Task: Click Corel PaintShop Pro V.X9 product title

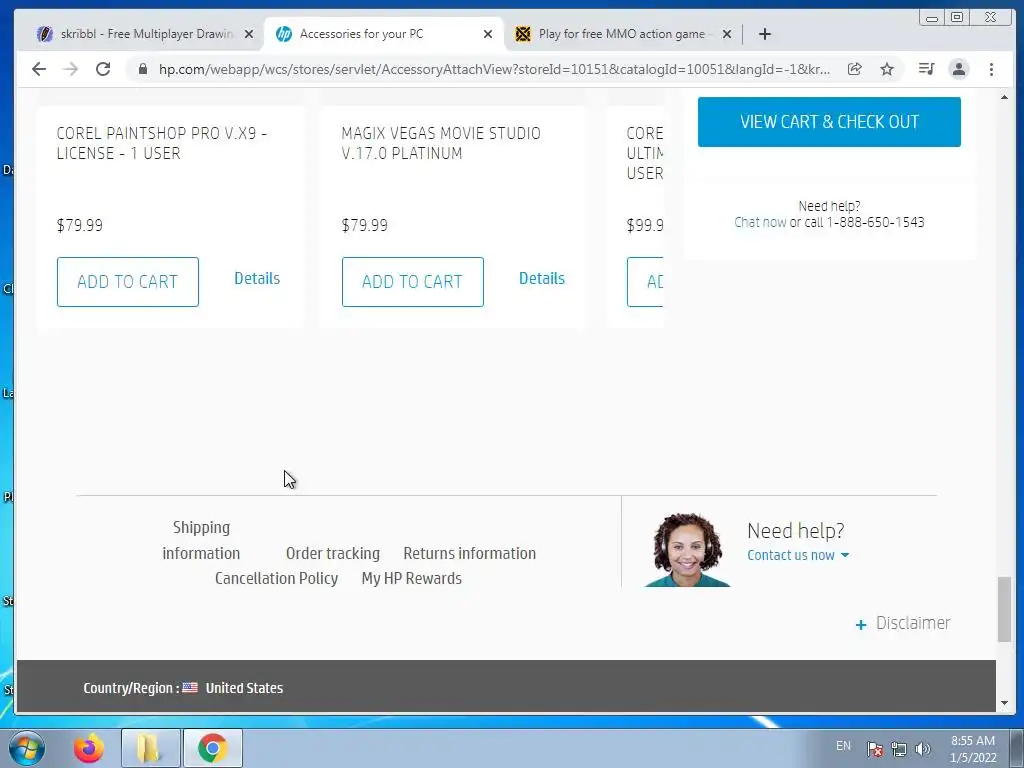Action: (161, 143)
